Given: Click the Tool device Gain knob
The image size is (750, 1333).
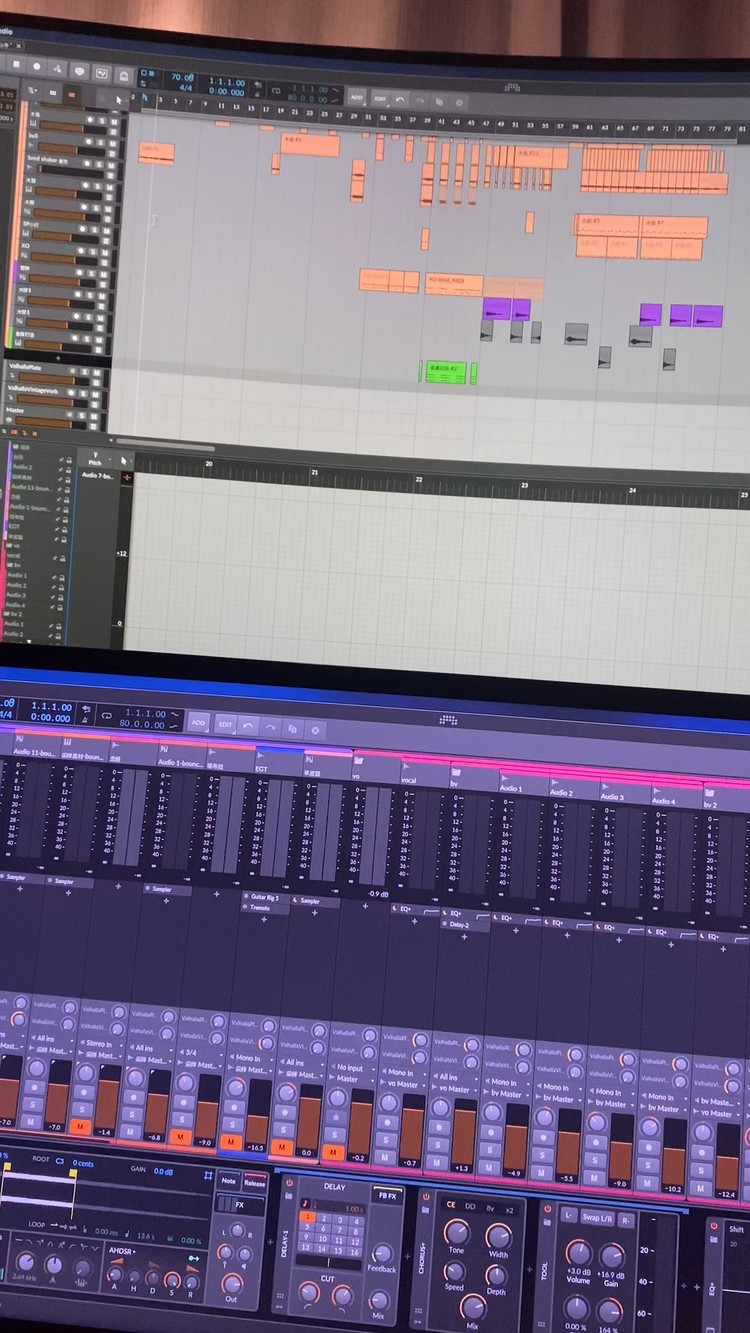Looking at the screenshot, I should [x=612, y=1256].
